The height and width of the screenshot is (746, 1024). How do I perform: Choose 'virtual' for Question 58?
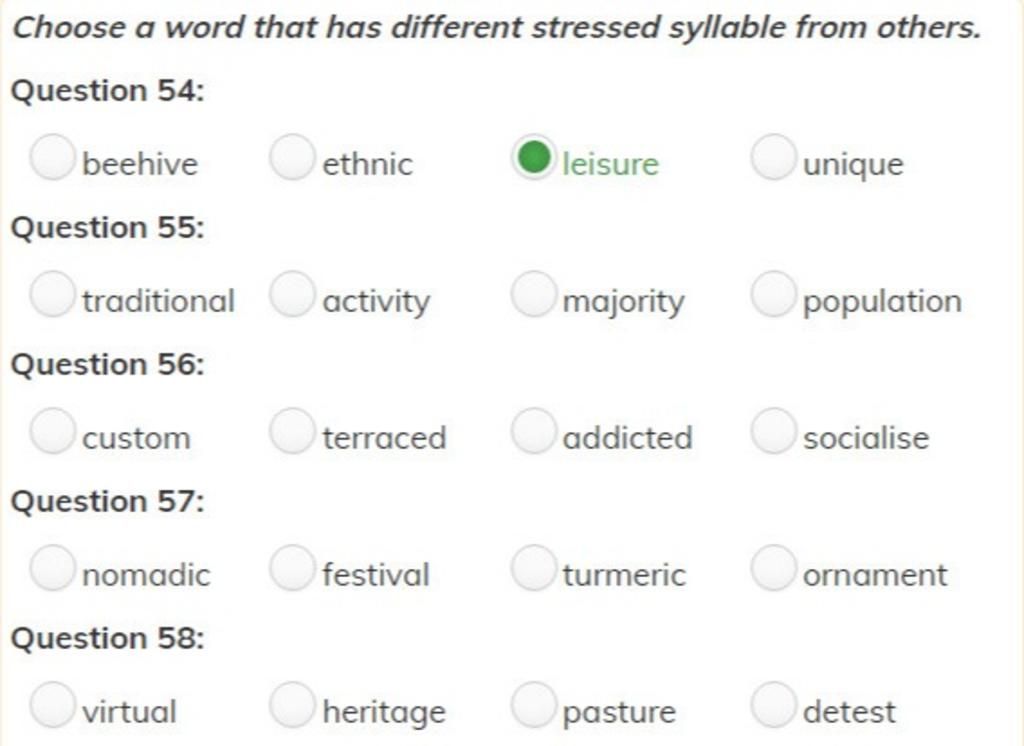[x=51, y=705]
